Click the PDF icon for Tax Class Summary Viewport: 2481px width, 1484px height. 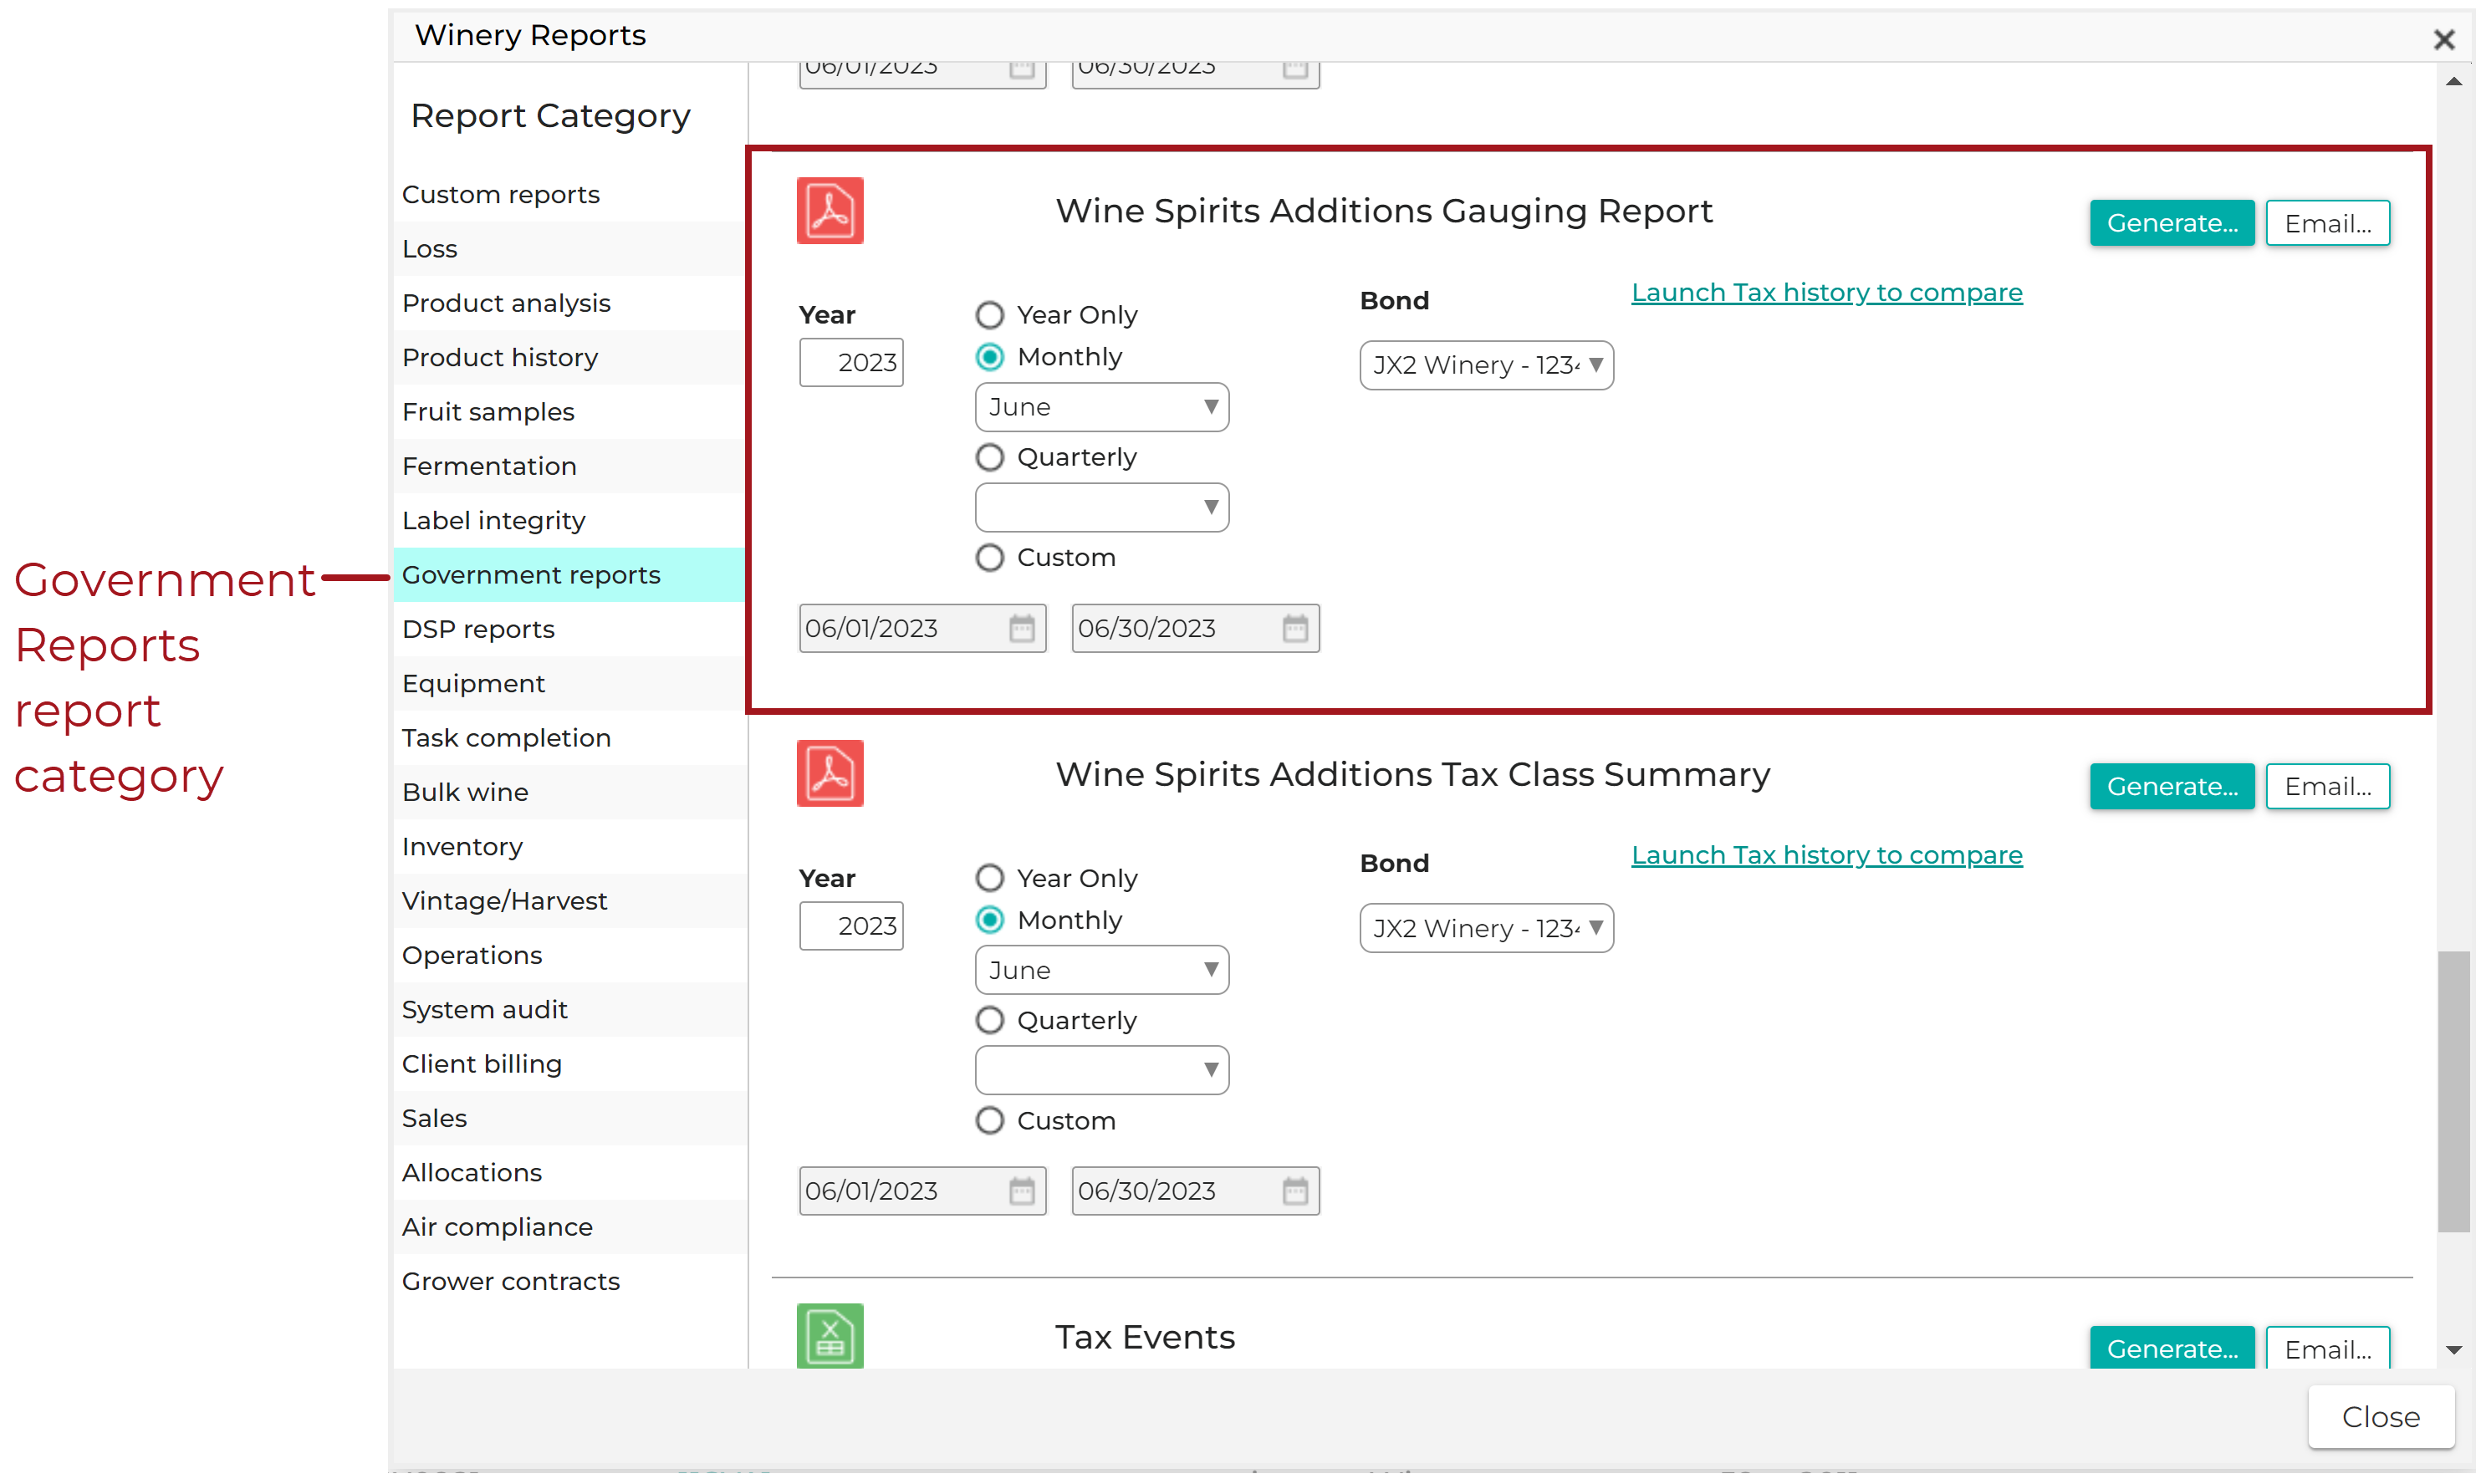point(829,773)
